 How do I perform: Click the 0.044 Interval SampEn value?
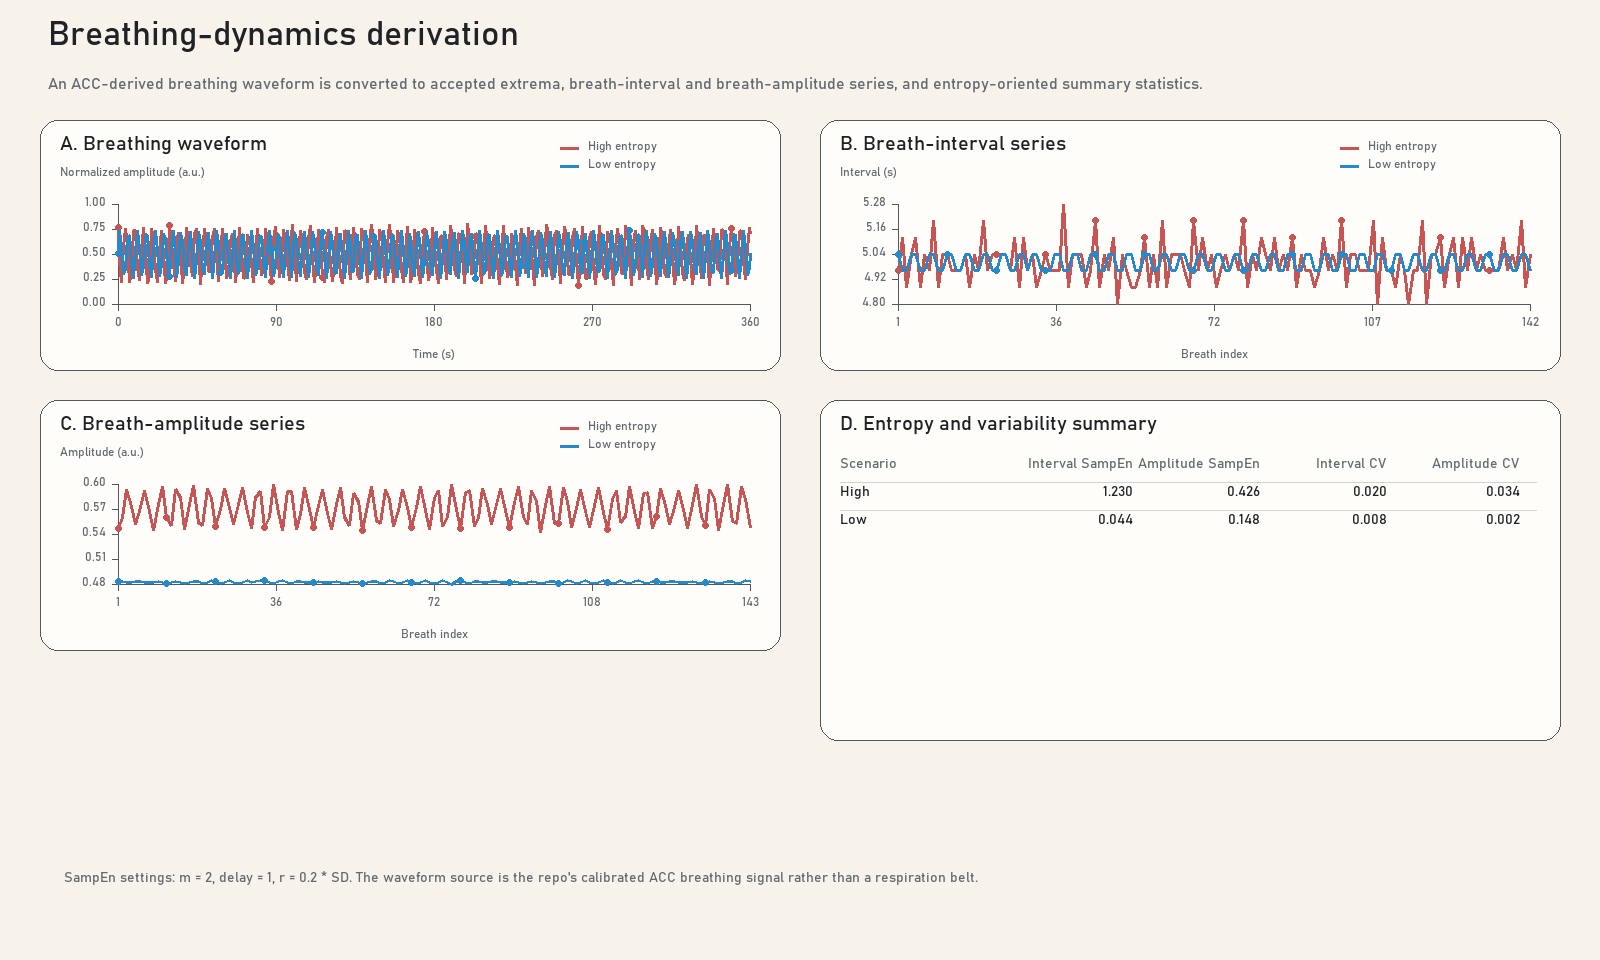(1115, 519)
